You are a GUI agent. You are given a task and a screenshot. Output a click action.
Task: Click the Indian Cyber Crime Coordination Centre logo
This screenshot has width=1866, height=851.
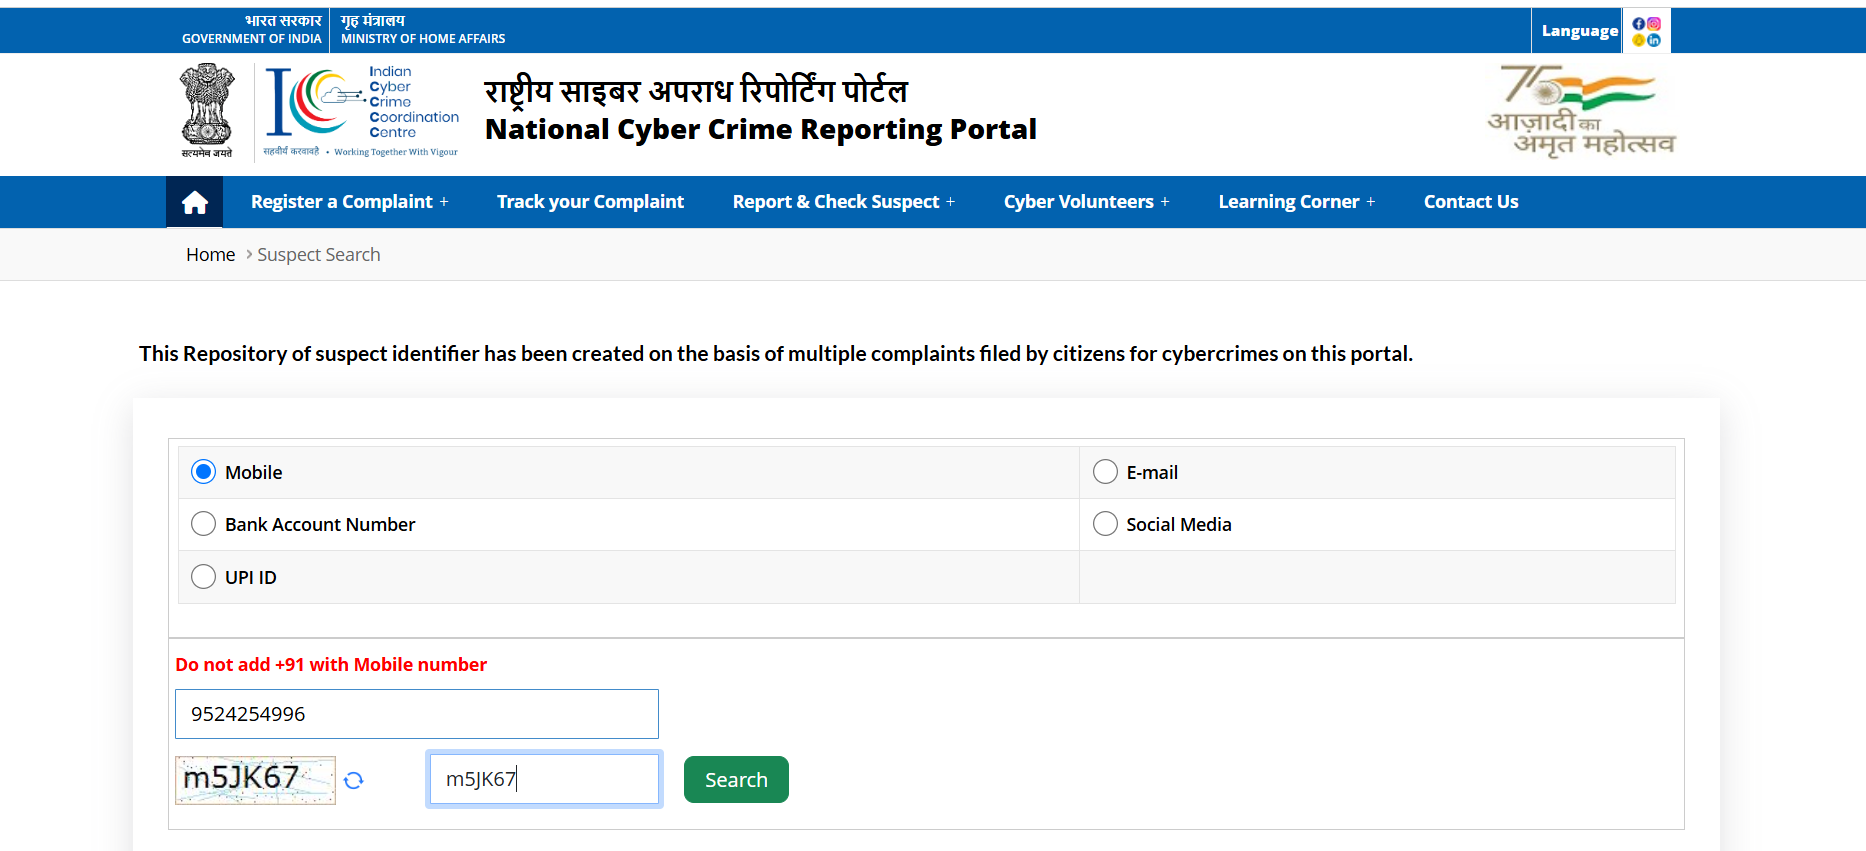pyautogui.click(x=361, y=112)
